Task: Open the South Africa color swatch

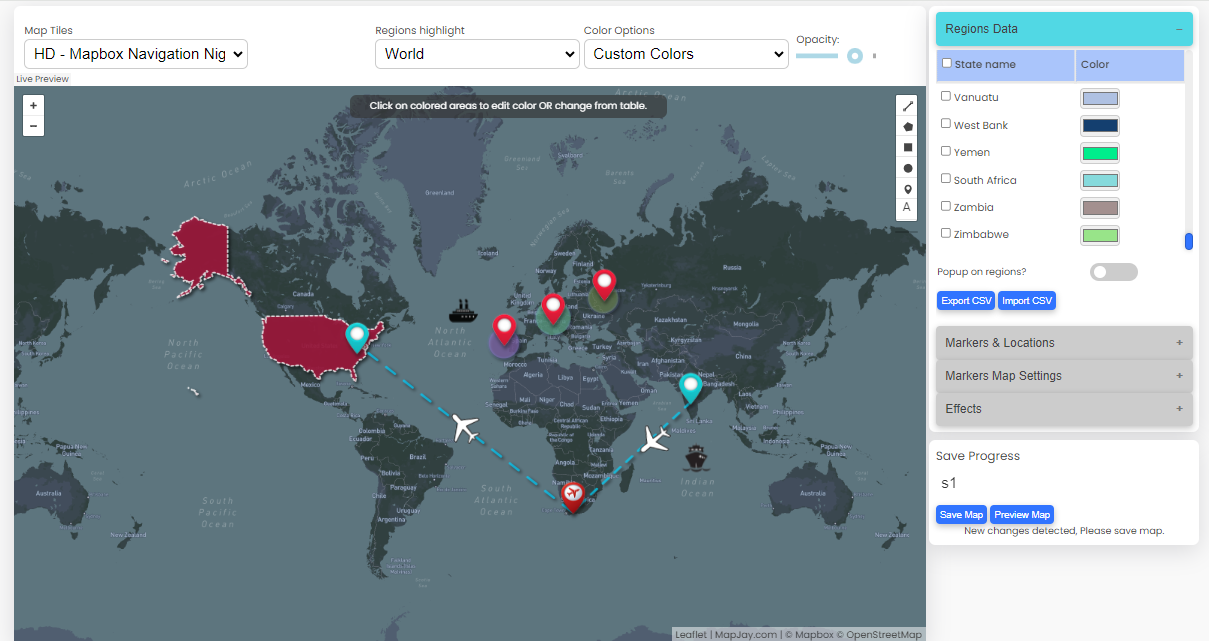Action: [1100, 181]
